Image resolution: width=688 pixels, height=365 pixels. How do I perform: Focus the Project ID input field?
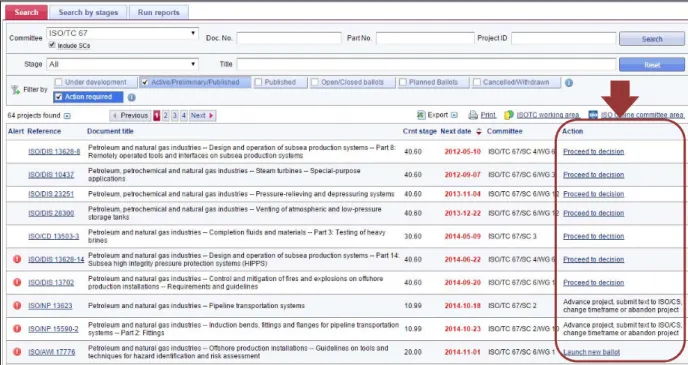click(563, 38)
